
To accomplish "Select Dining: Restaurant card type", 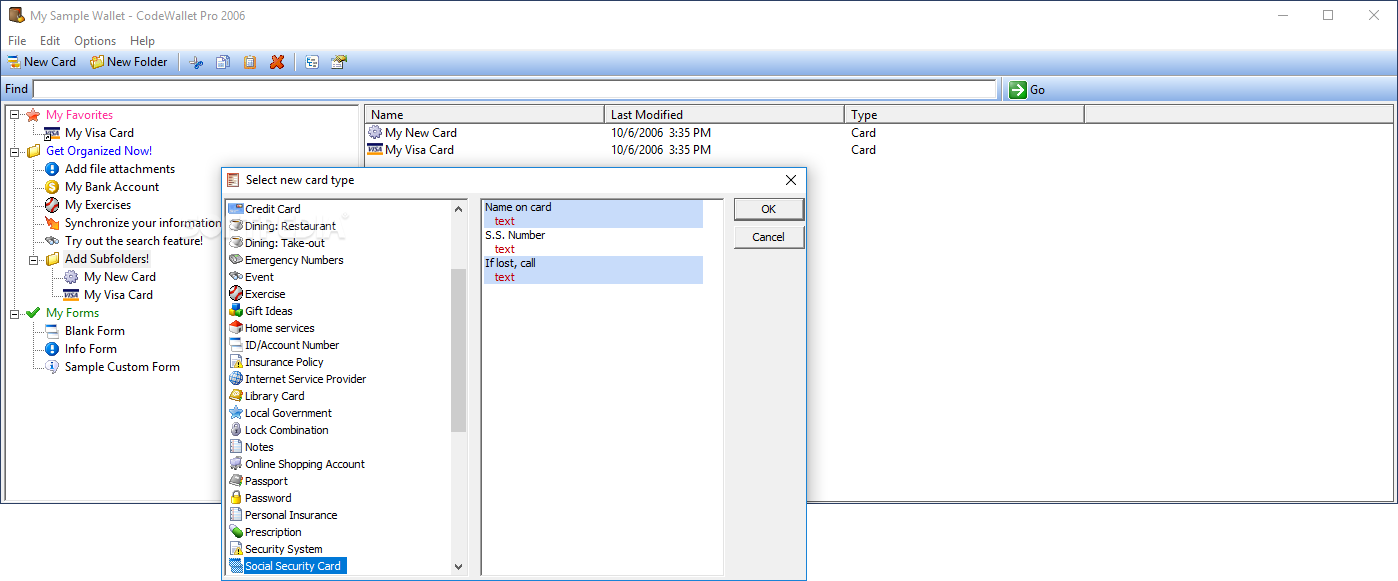I will (290, 226).
